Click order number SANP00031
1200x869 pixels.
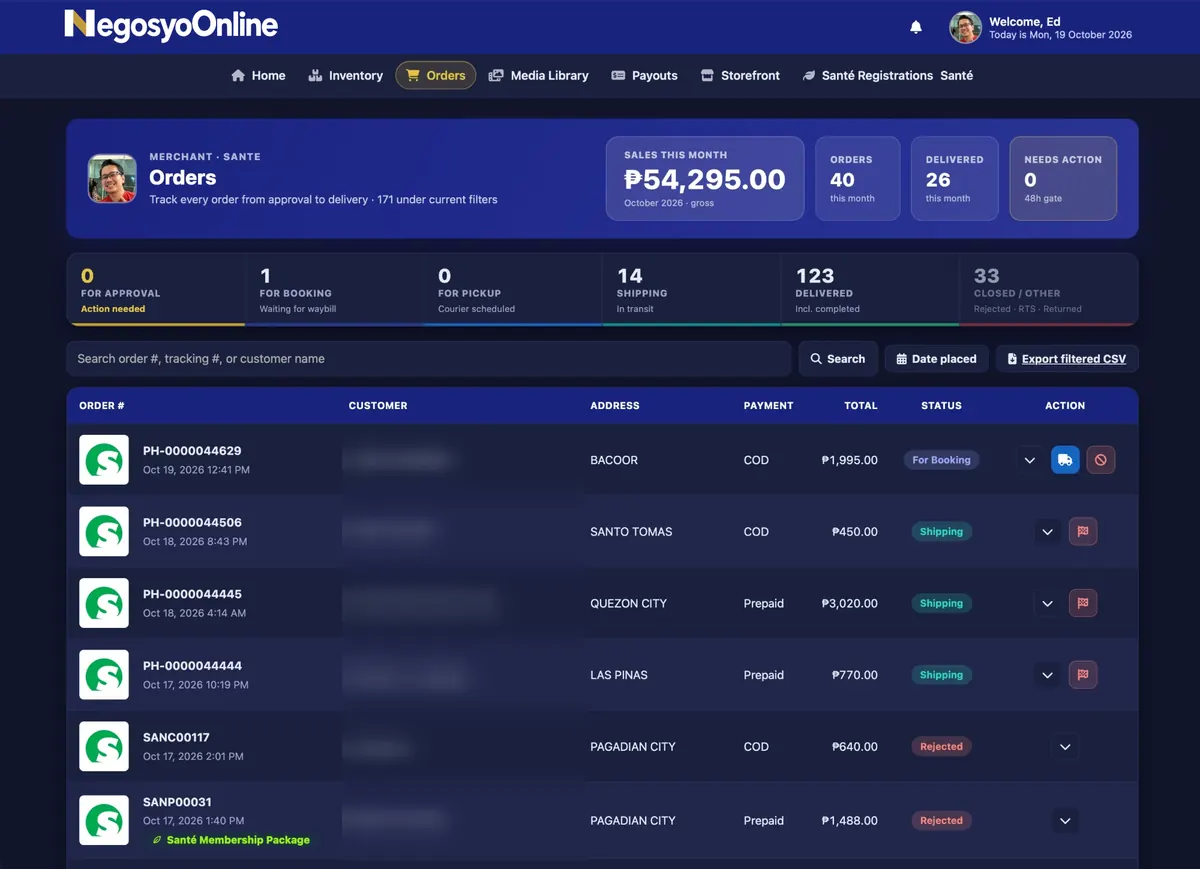pos(177,802)
